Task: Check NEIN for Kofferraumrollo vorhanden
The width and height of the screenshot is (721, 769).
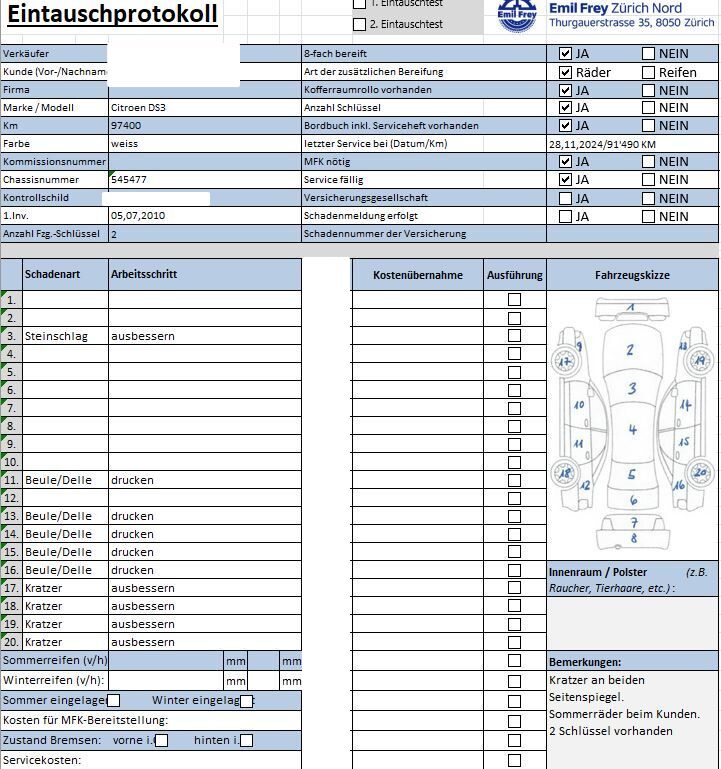Action: pos(648,90)
